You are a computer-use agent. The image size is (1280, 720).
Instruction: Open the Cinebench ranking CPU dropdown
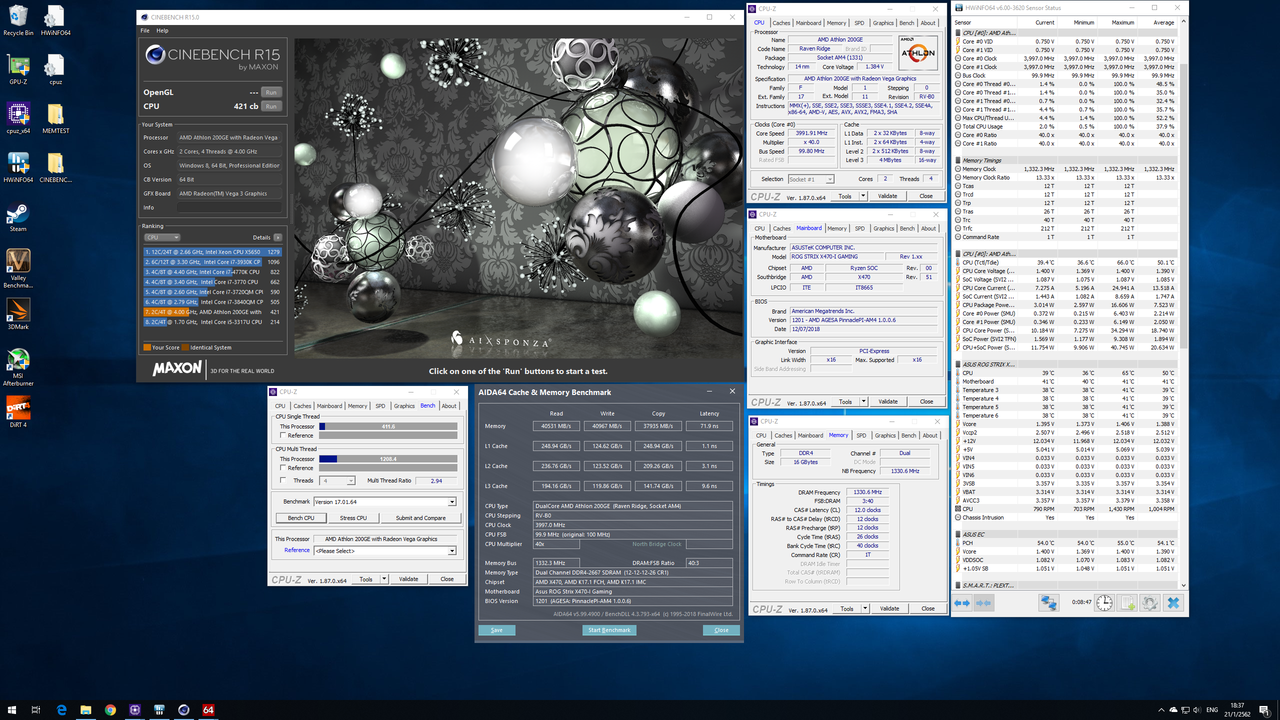[x=163, y=238]
